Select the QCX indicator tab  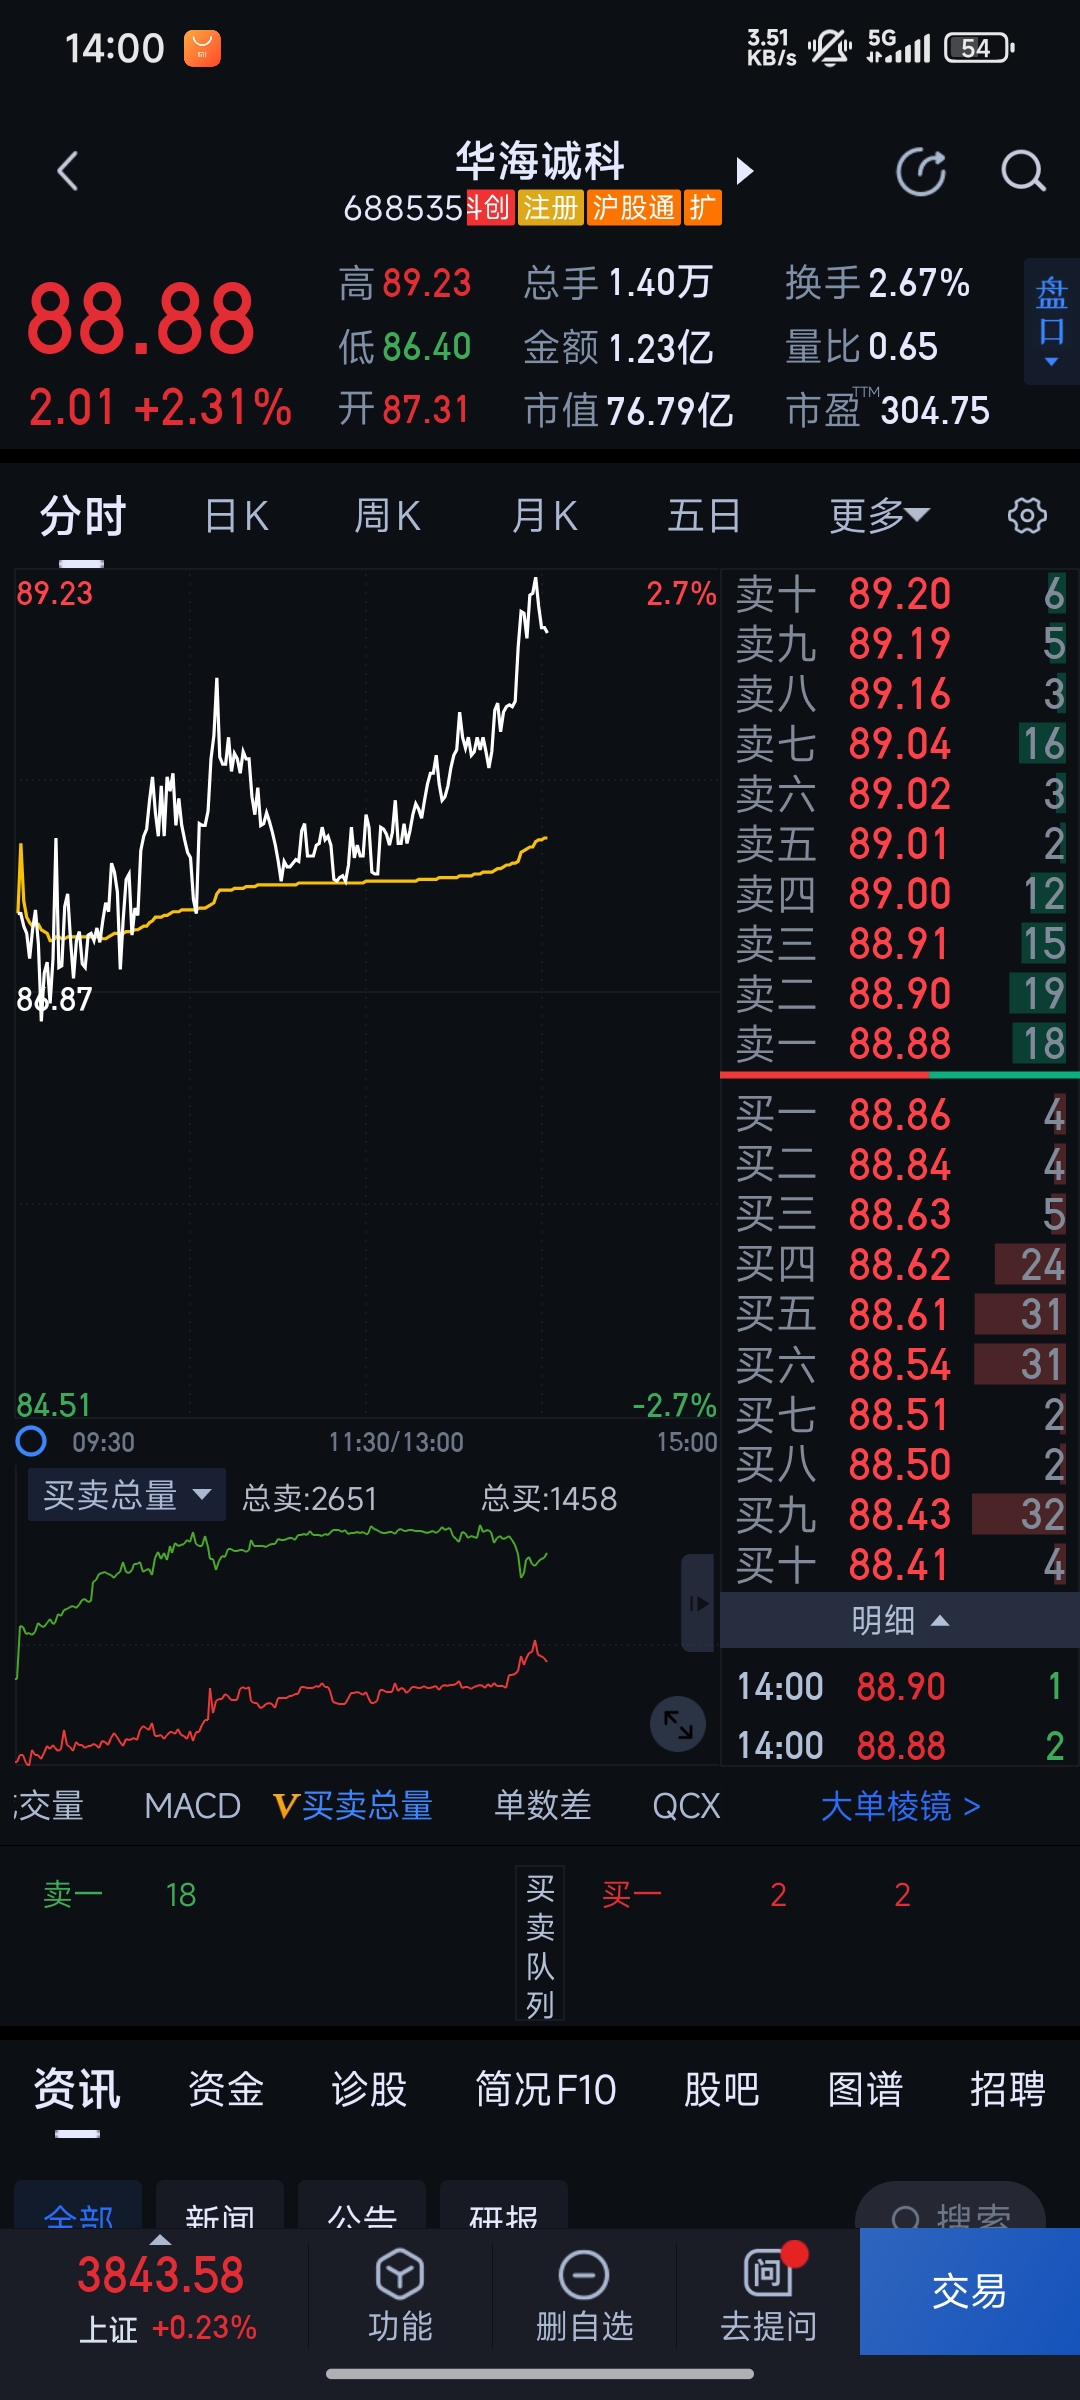tap(686, 1806)
